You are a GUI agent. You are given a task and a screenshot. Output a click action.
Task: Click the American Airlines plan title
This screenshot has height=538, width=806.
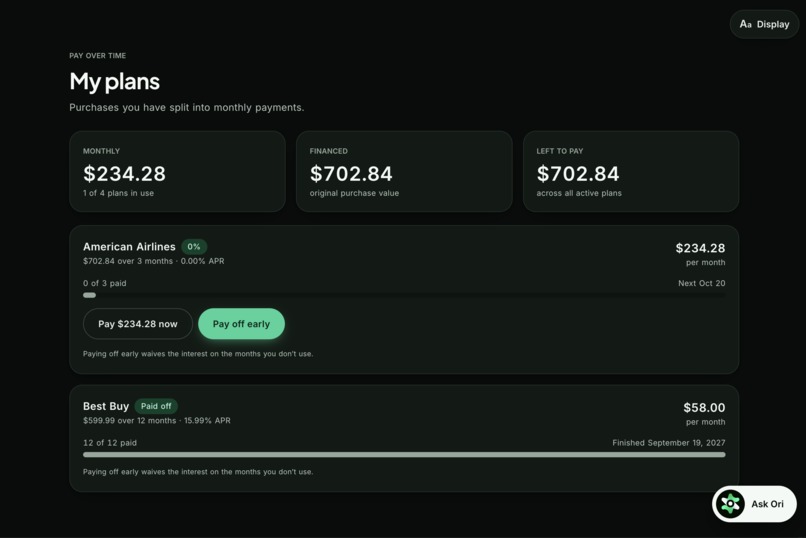129,247
